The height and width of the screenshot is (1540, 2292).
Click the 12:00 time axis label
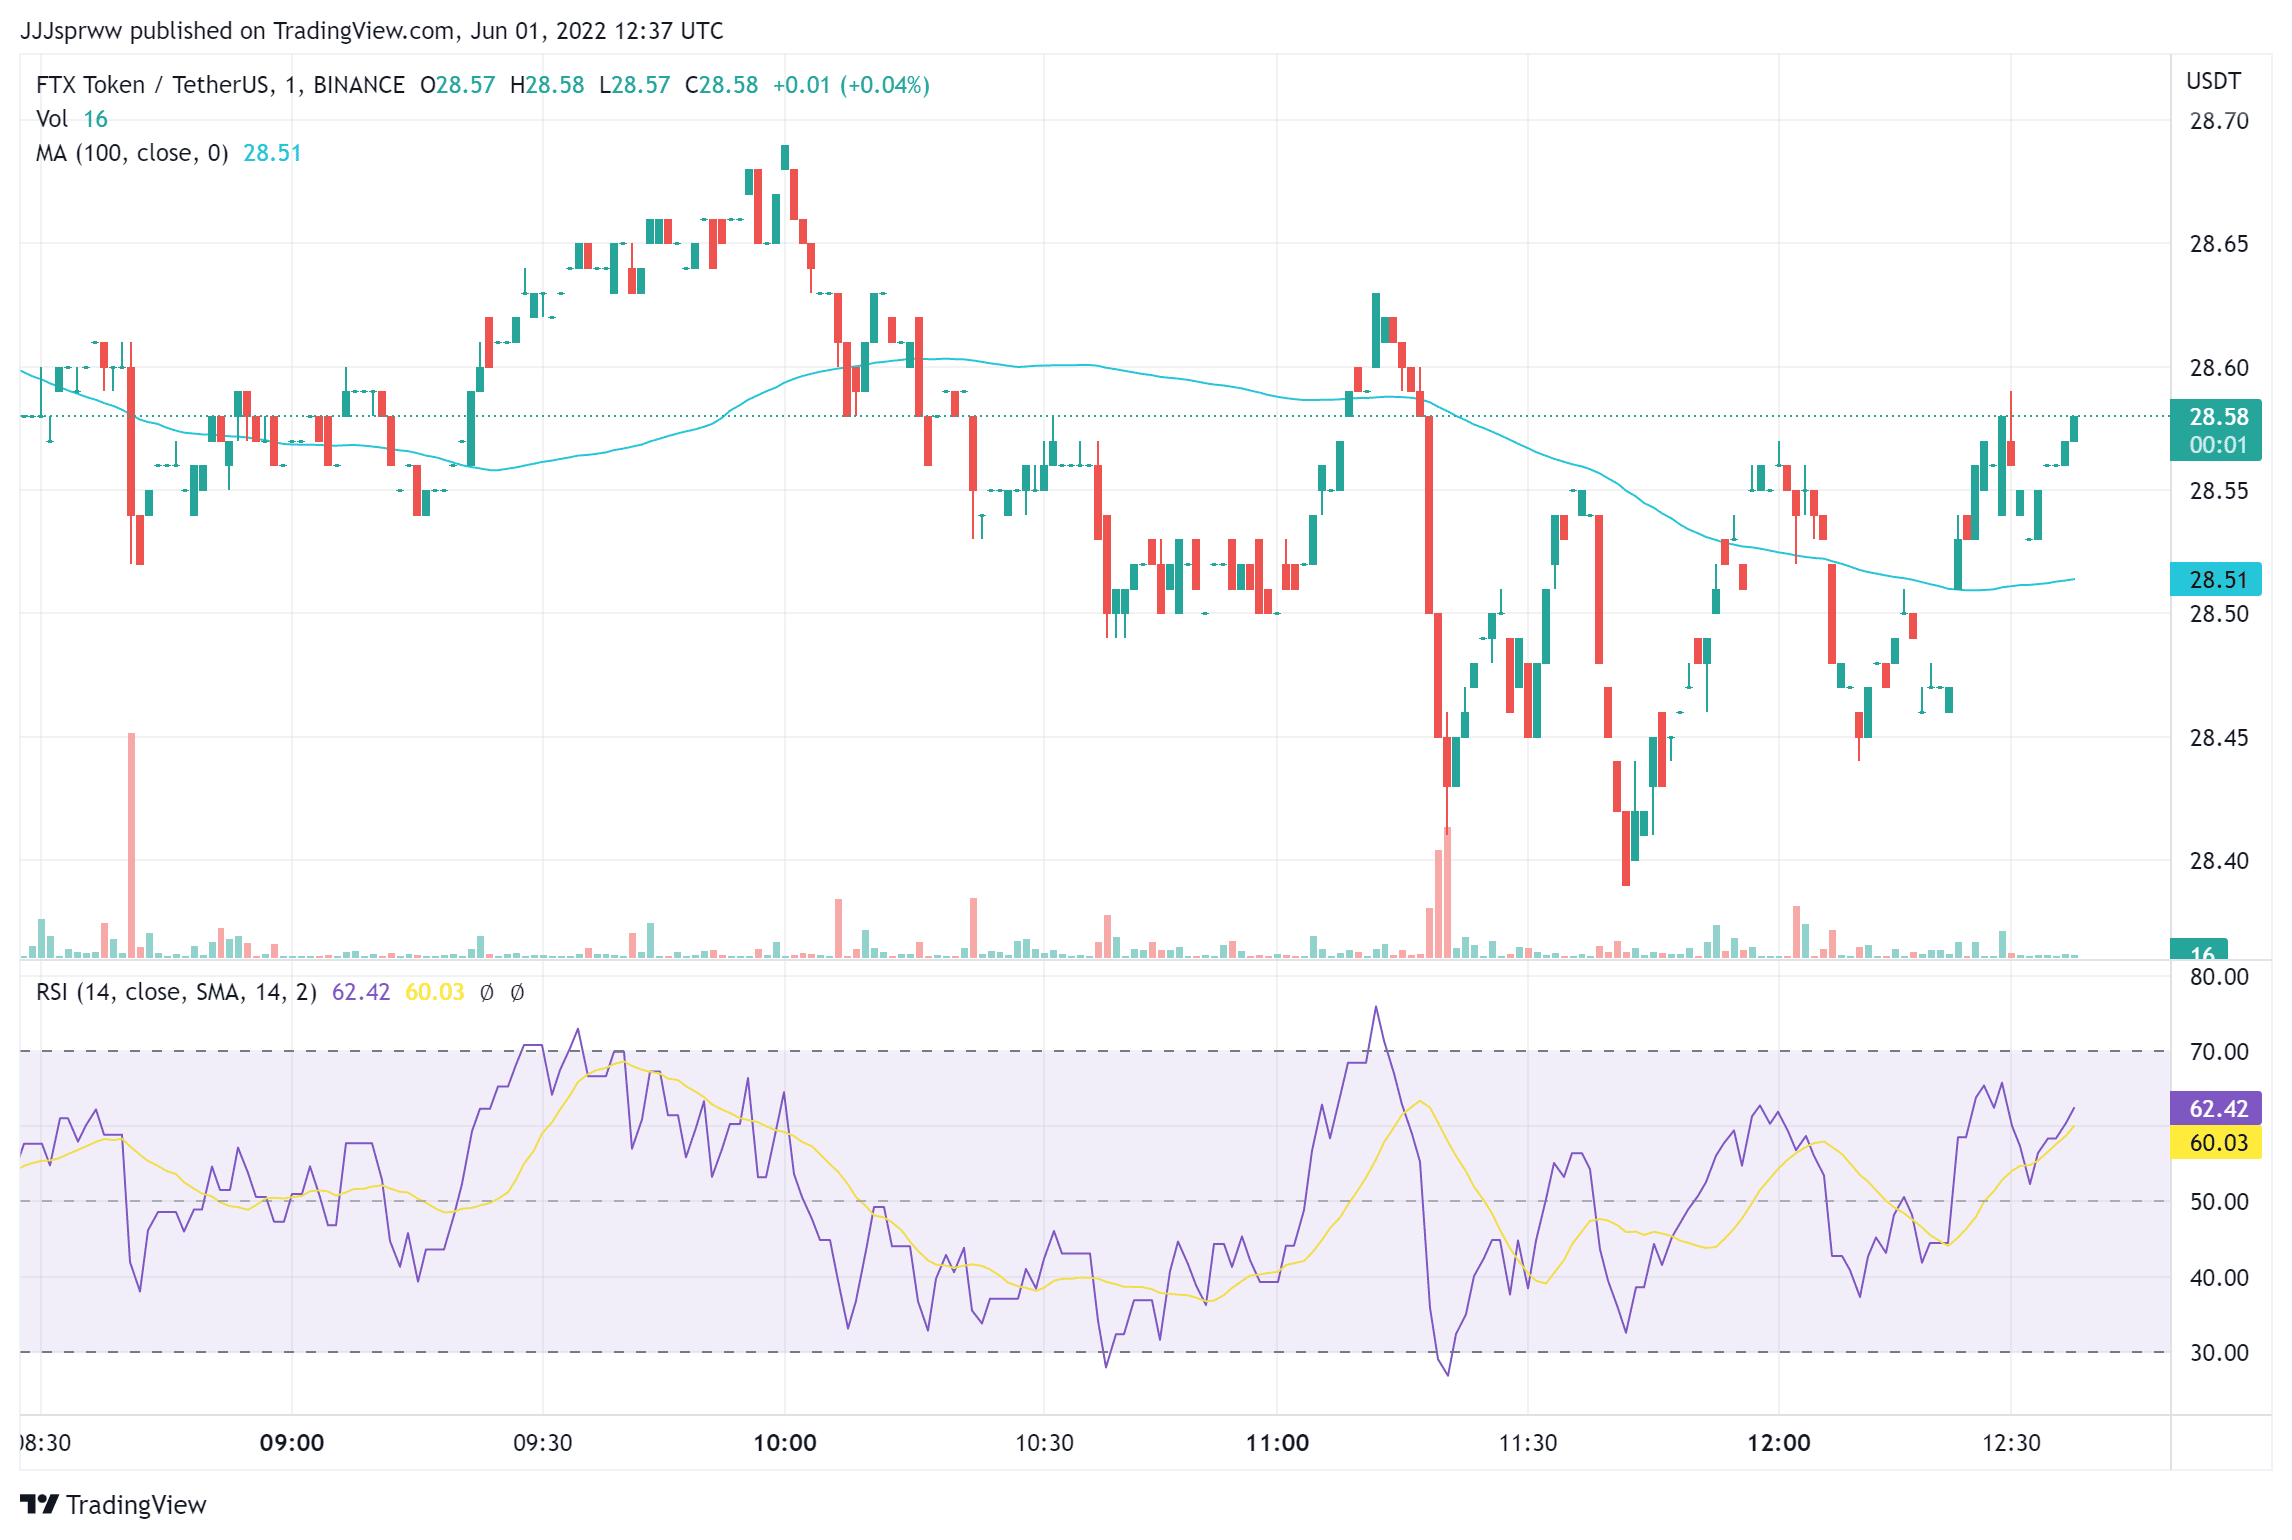click(x=1779, y=1443)
